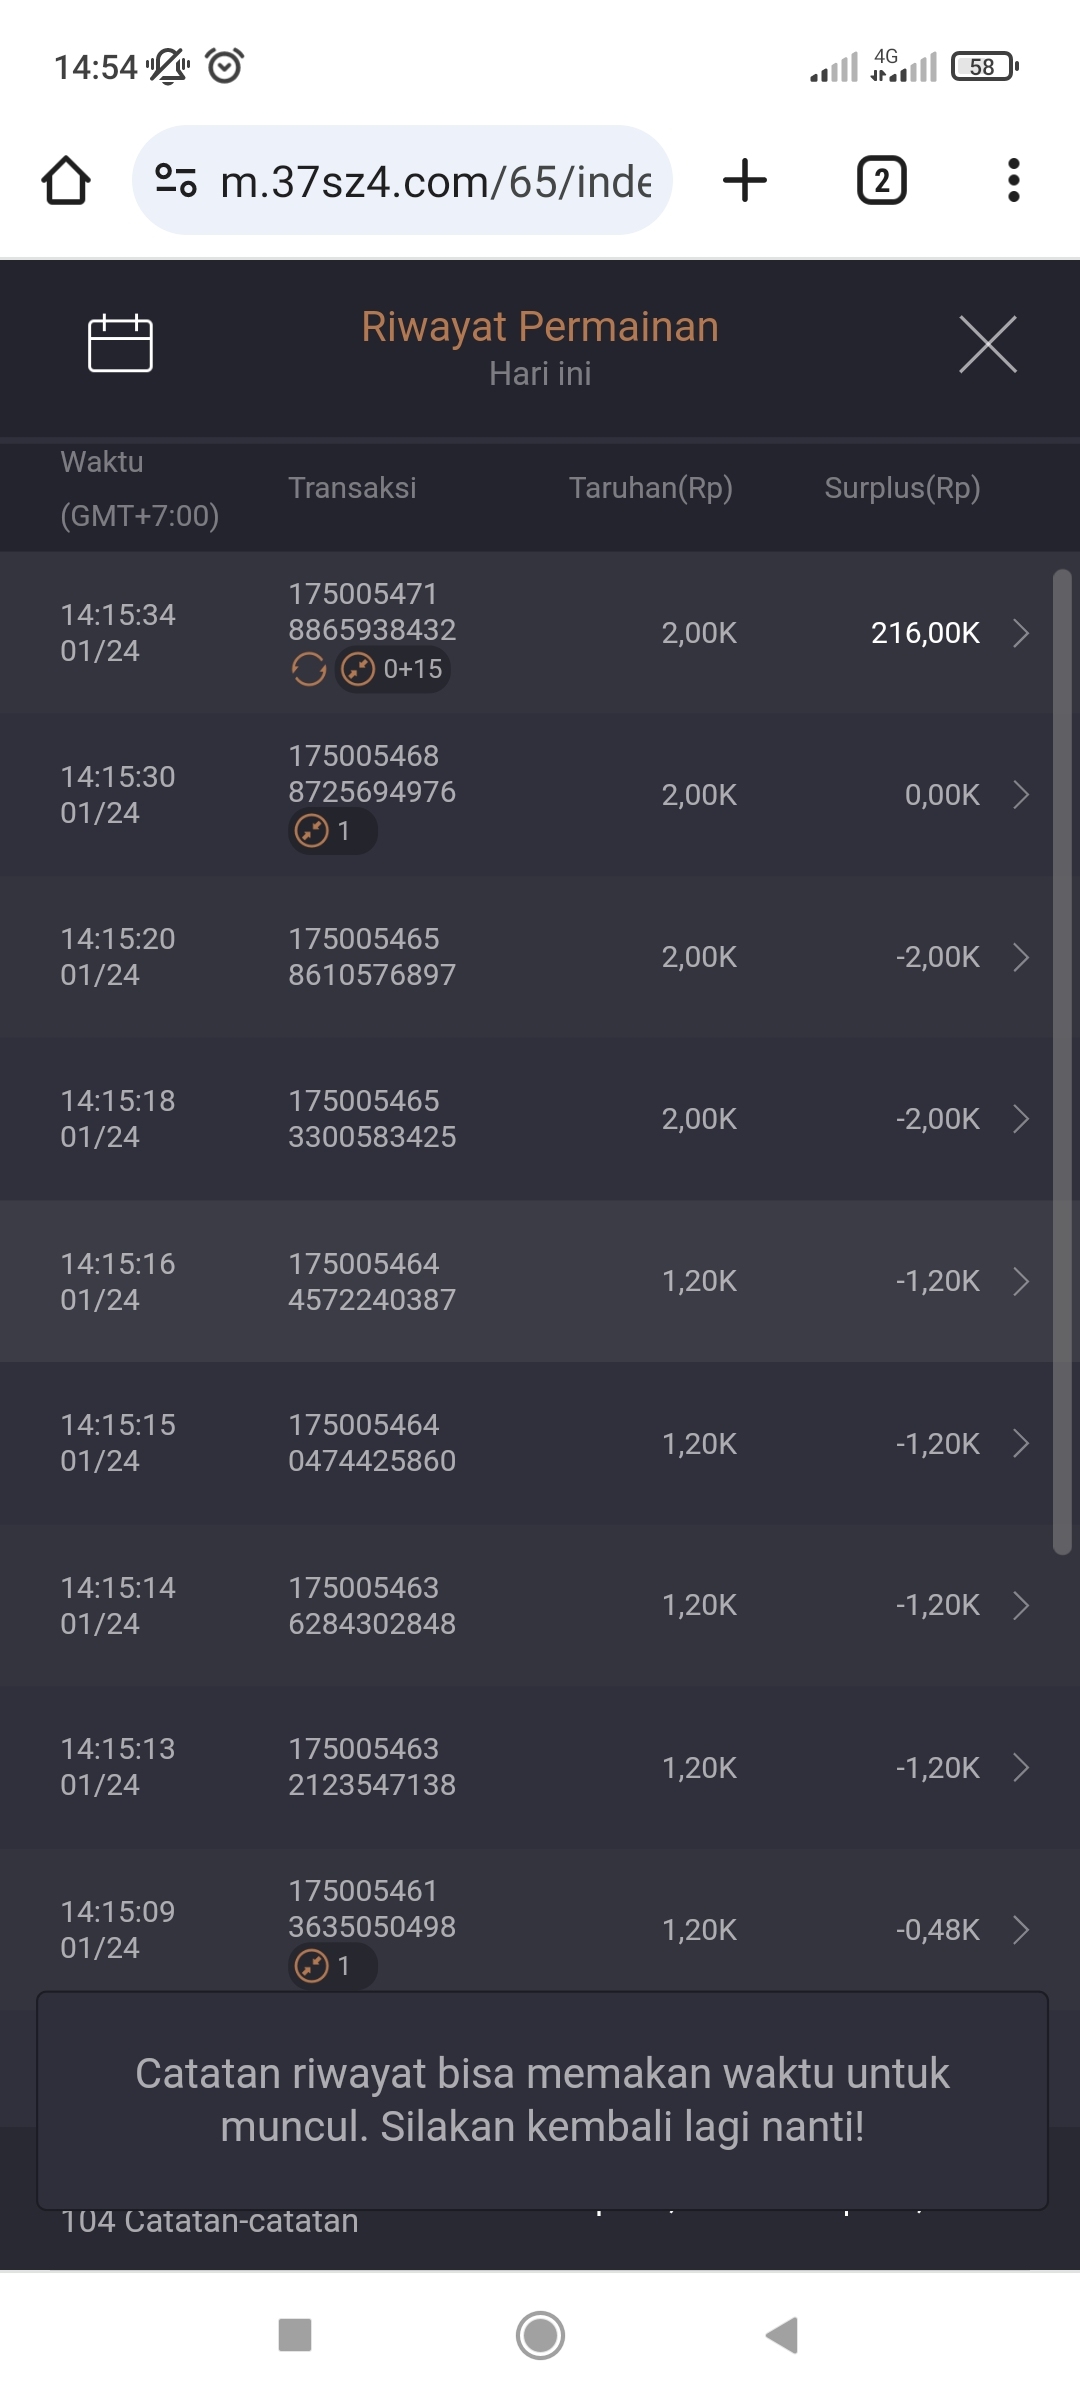Tap the replay icon on 14:15:34 transaction
Screen dimensions: 1080x2400
(309, 669)
